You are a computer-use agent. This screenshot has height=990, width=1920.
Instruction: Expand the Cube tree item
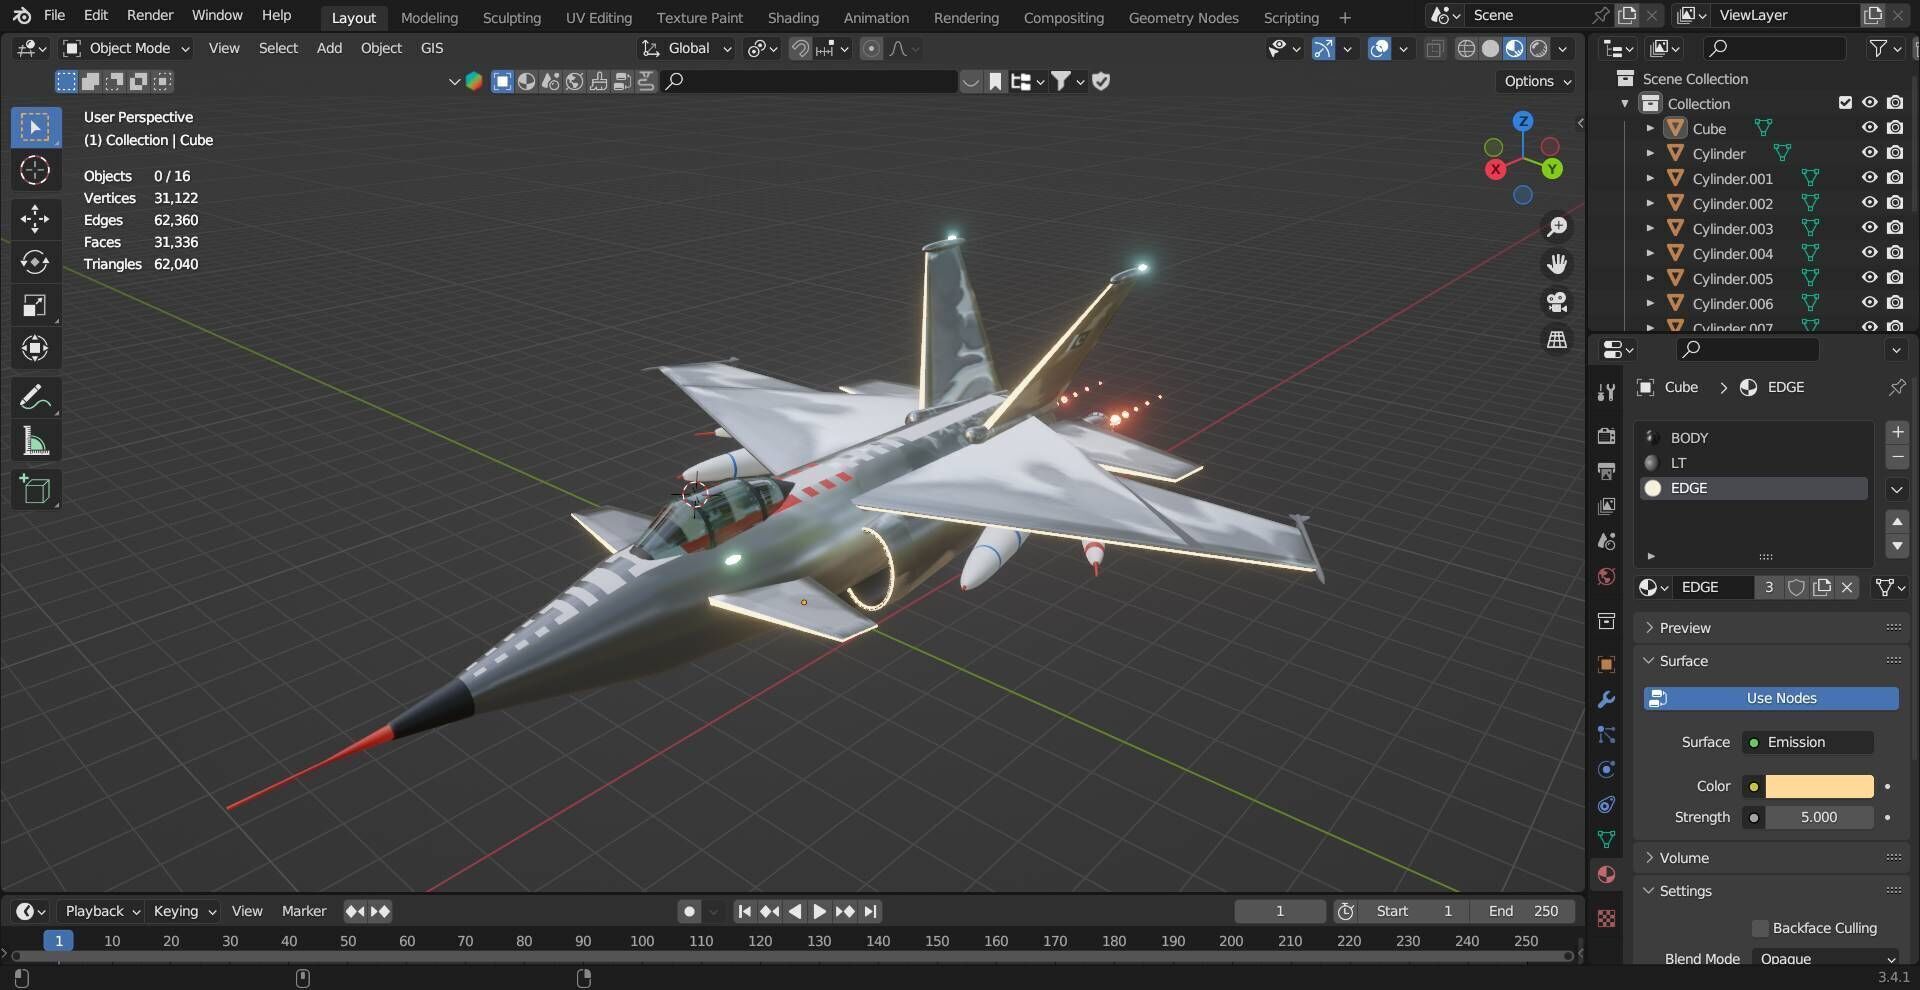[x=1650, y=128]
